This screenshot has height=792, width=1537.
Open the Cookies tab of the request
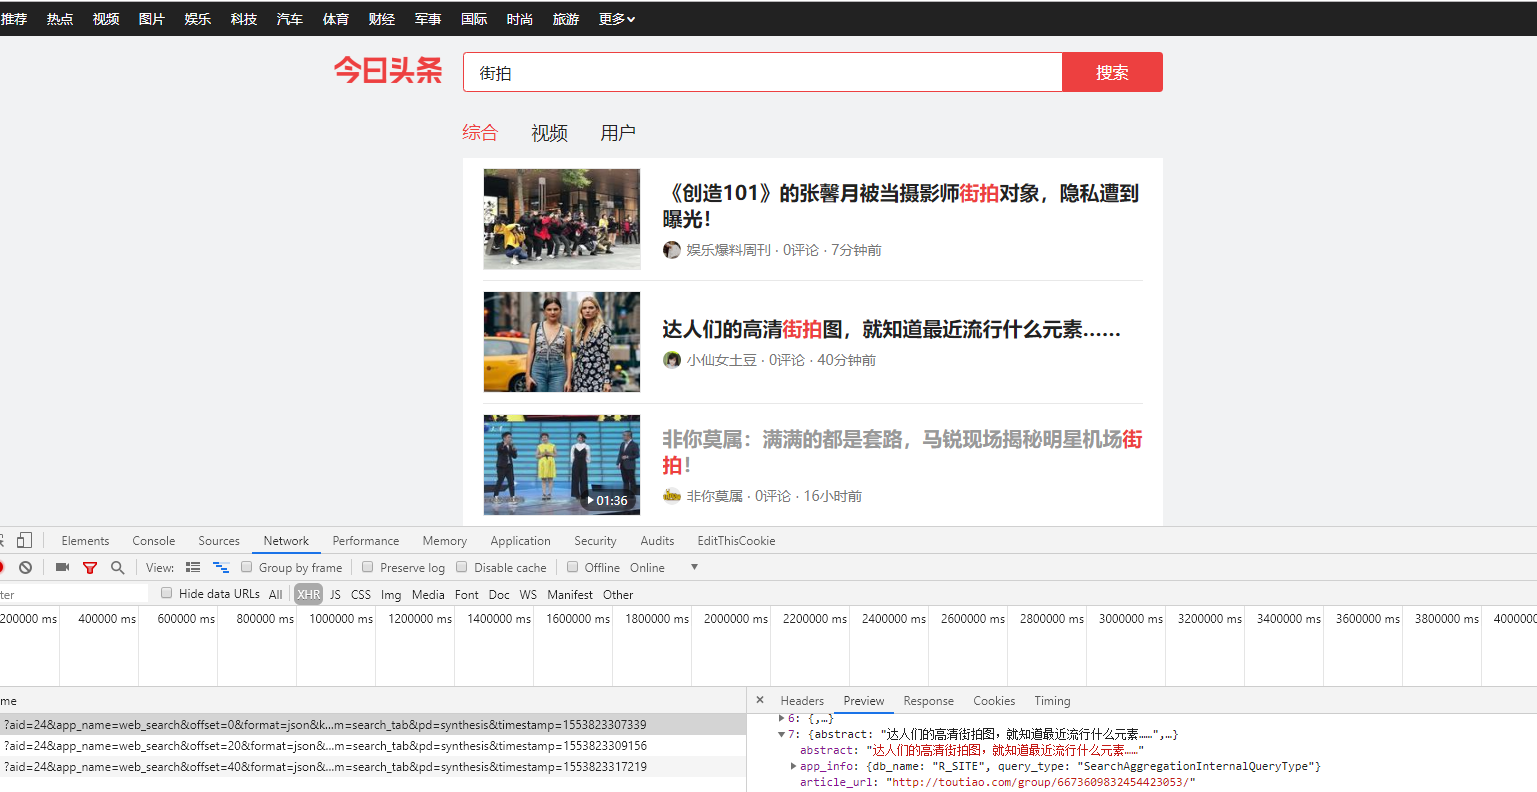click(994, 700)
